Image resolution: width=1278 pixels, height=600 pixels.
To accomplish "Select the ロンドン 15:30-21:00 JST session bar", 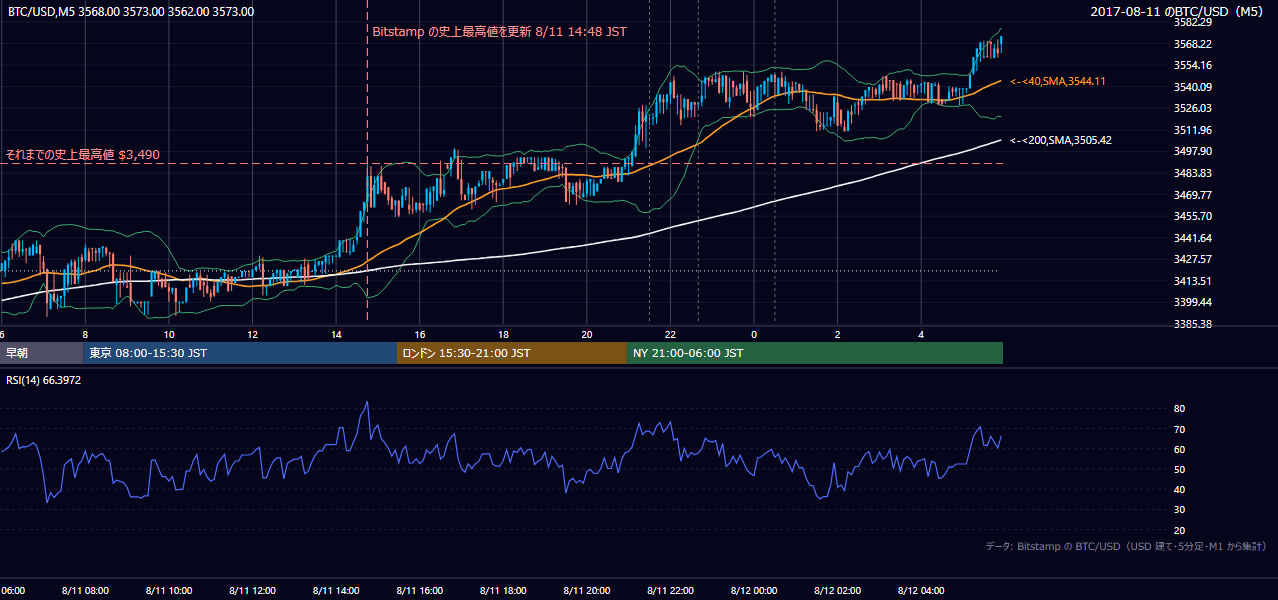I will point(512,353).
